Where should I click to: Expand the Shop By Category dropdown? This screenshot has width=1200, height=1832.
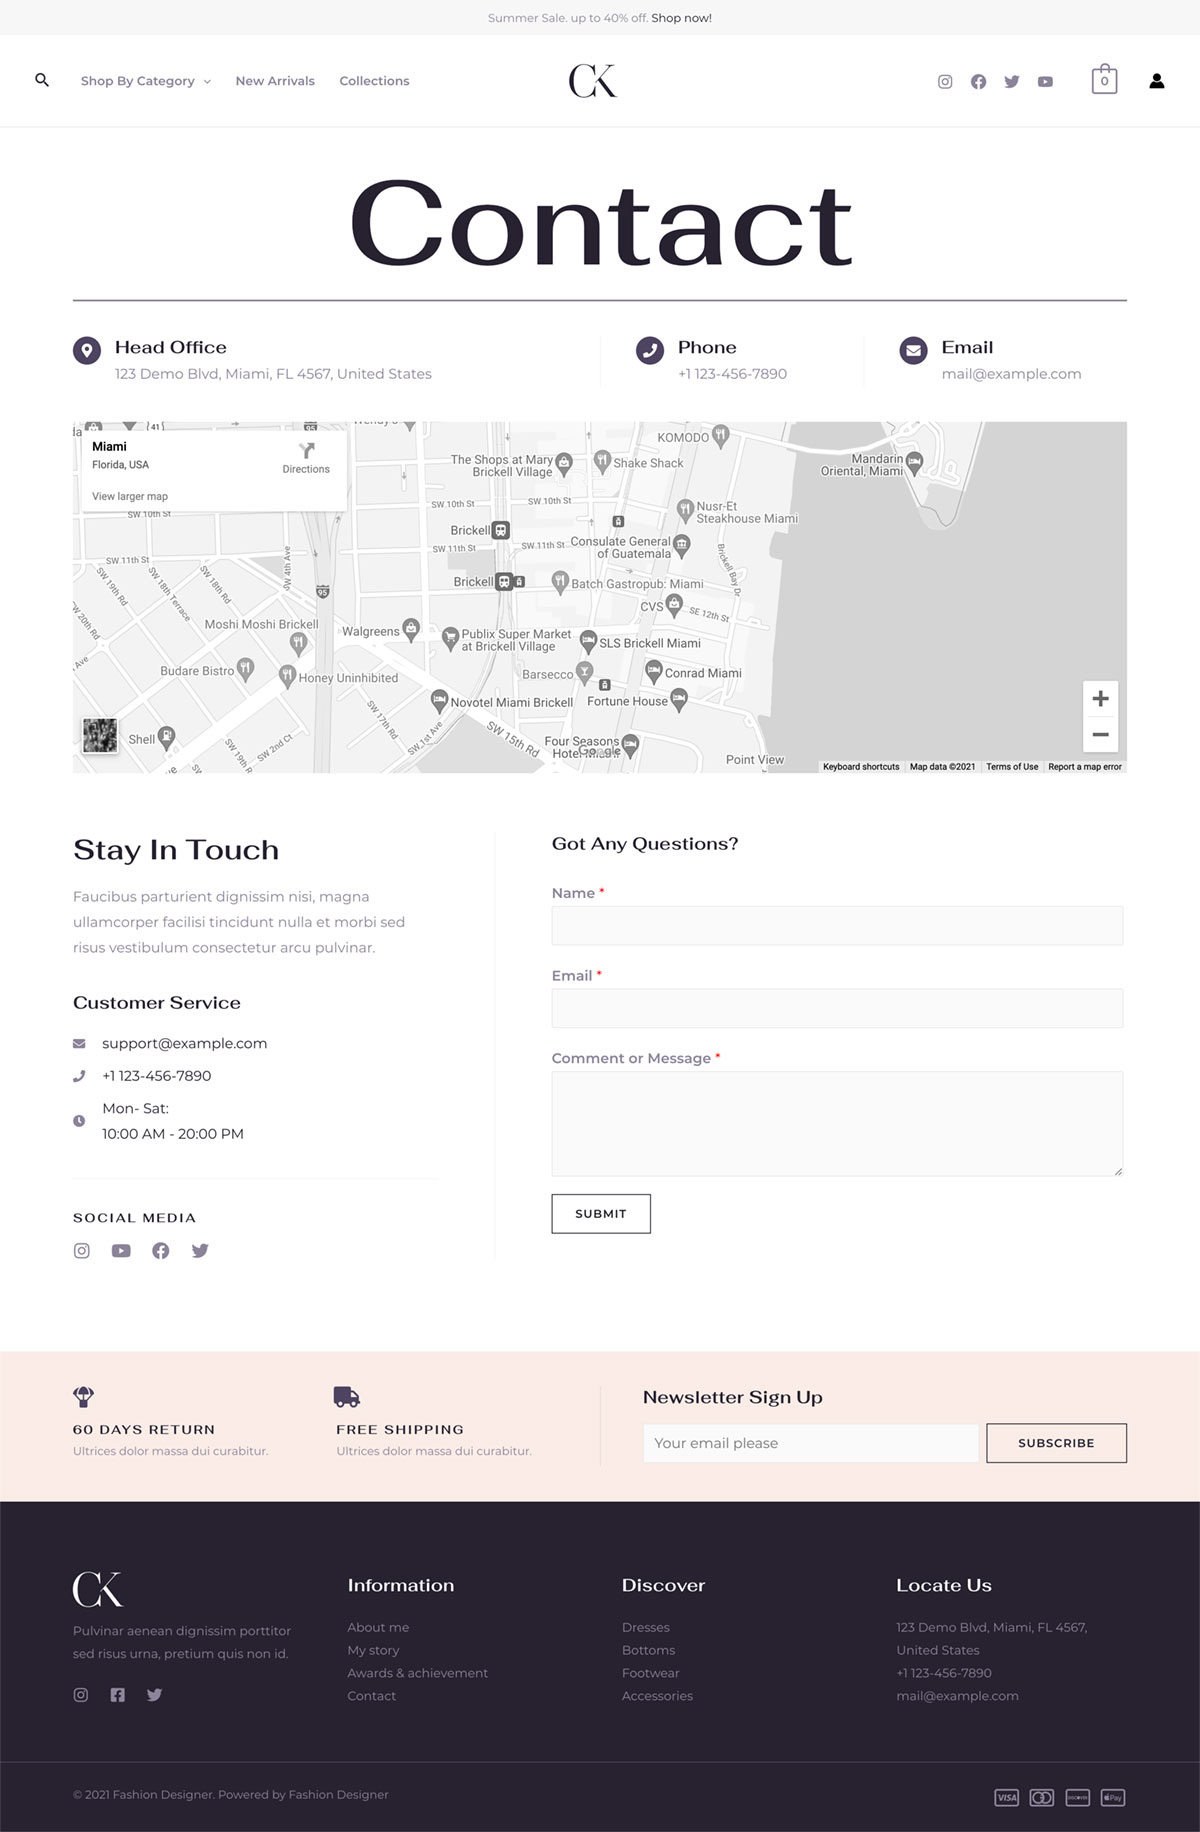pos(145,81)
